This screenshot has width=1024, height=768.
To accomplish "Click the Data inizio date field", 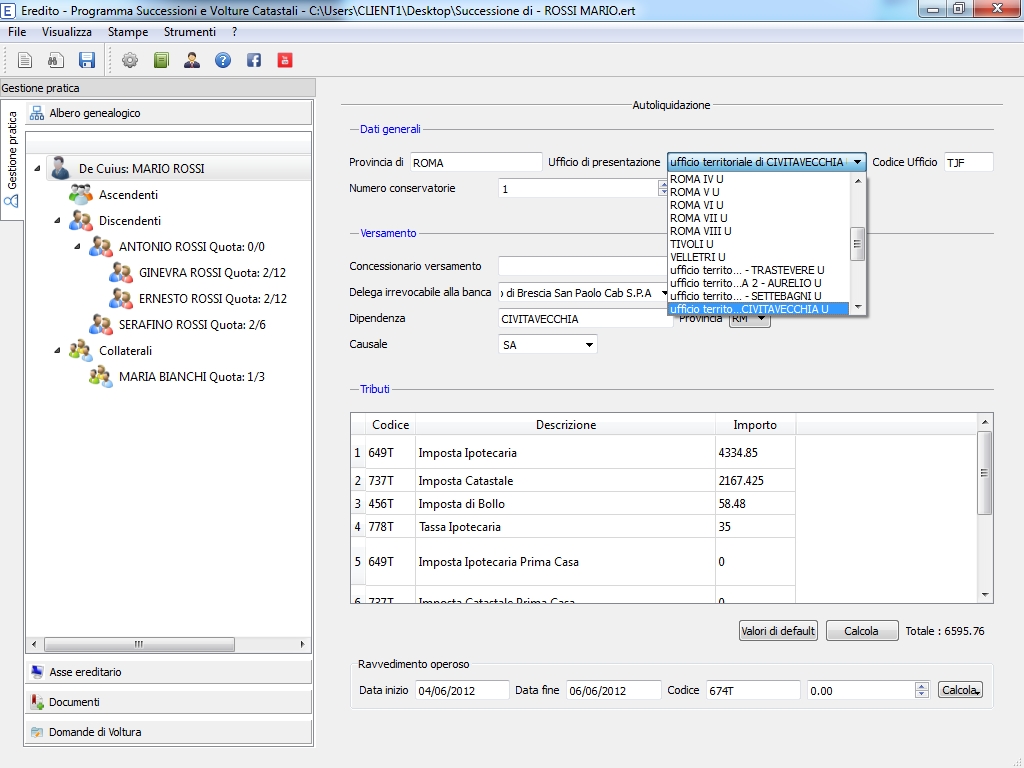I will click(462, 690).
